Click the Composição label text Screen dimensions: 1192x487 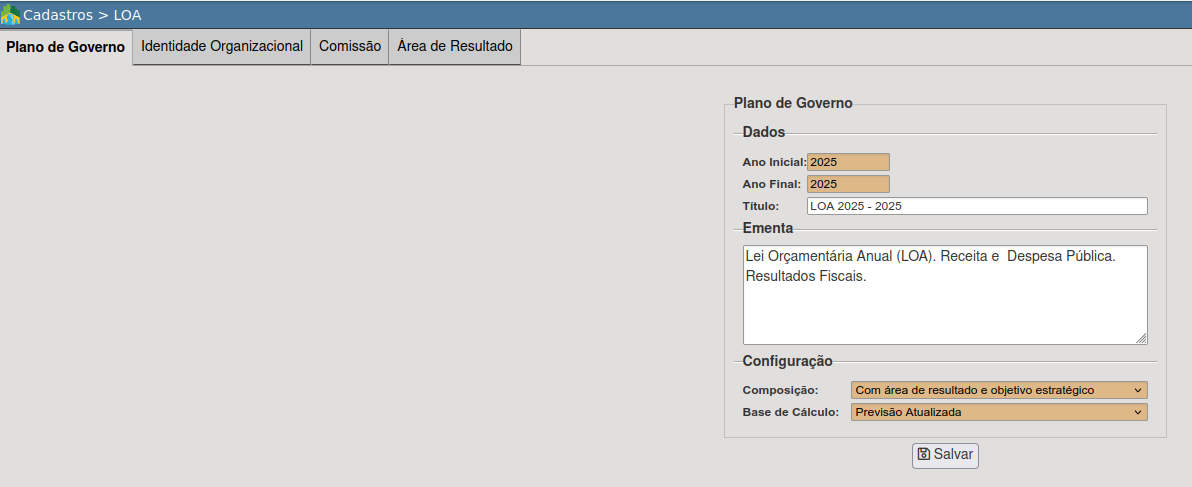[x=780, y=390]
